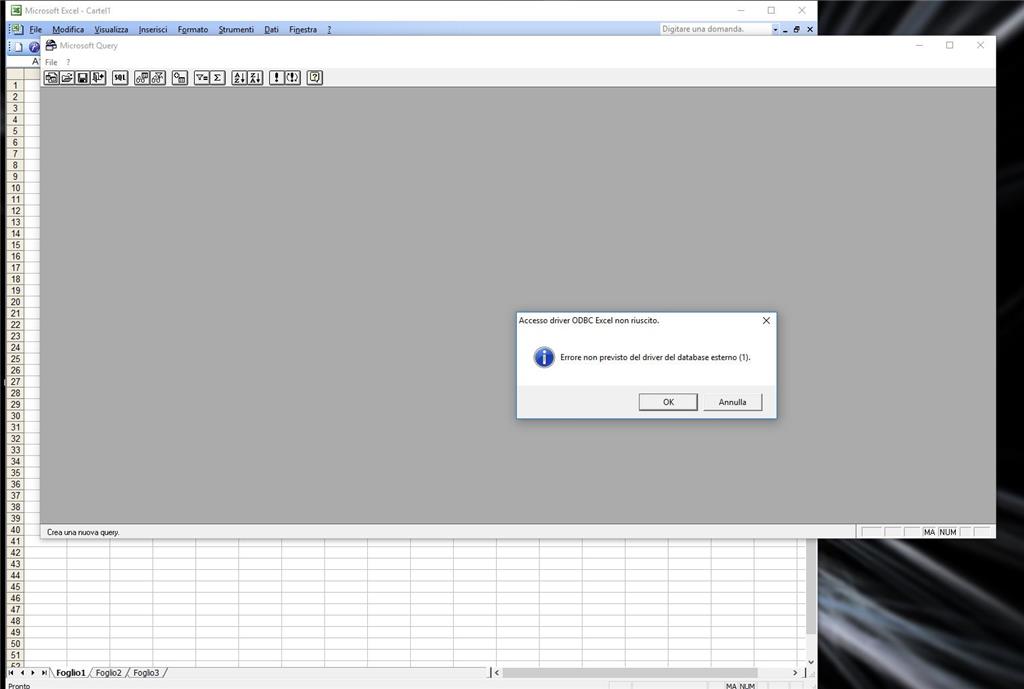Minimize the Cartel1 workbook window
This screenshot has width=1024, height=689.
click(785, 29)
